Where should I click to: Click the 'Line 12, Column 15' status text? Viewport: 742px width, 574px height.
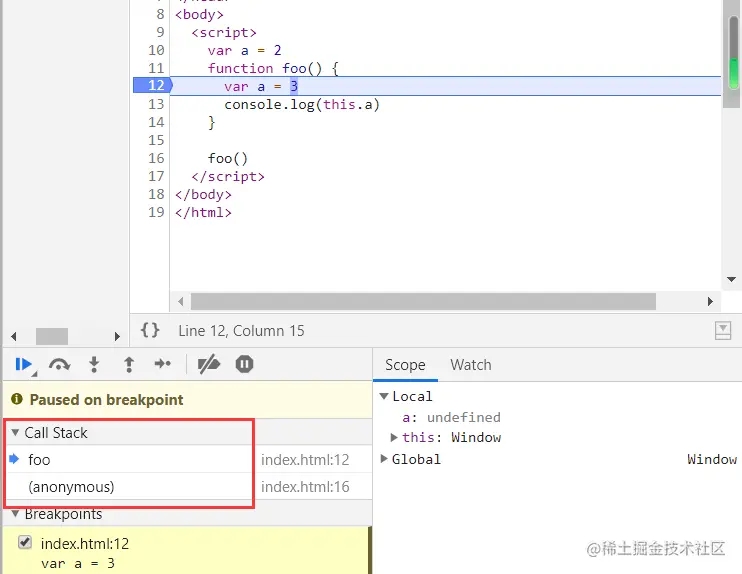(x=241, y=330)
